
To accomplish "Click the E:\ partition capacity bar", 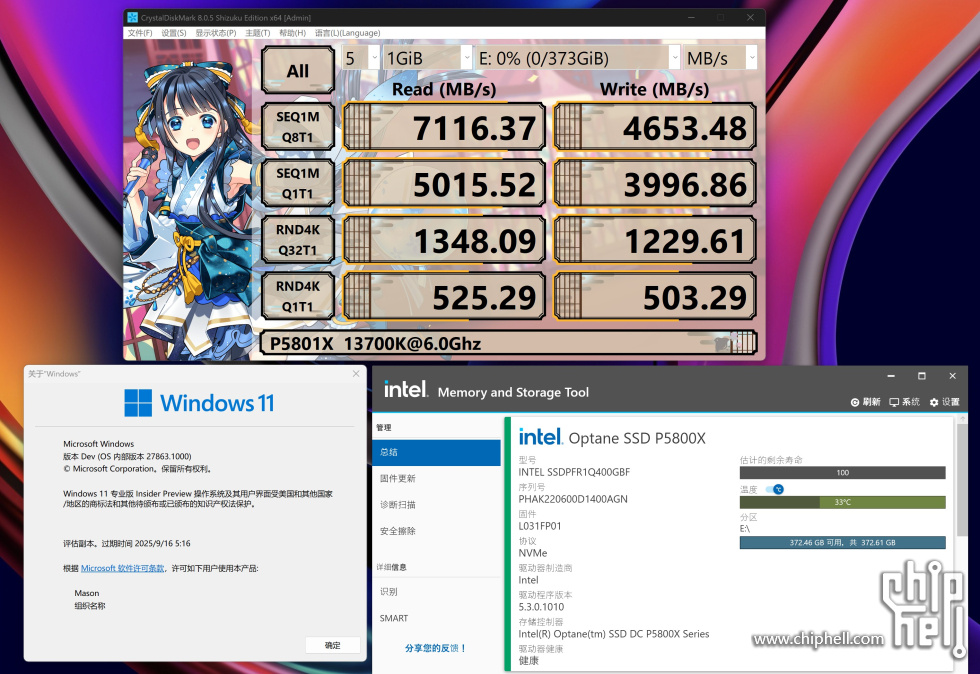I will [x=842, y=543].
